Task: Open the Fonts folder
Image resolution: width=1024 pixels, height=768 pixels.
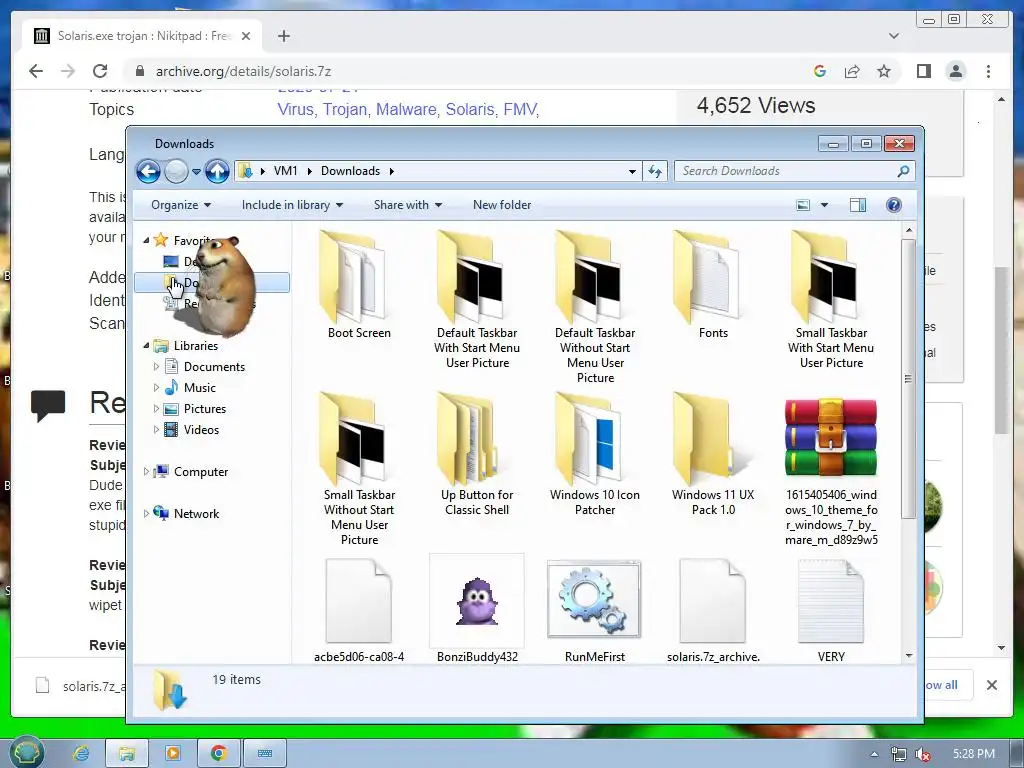Action: (712, 285)
